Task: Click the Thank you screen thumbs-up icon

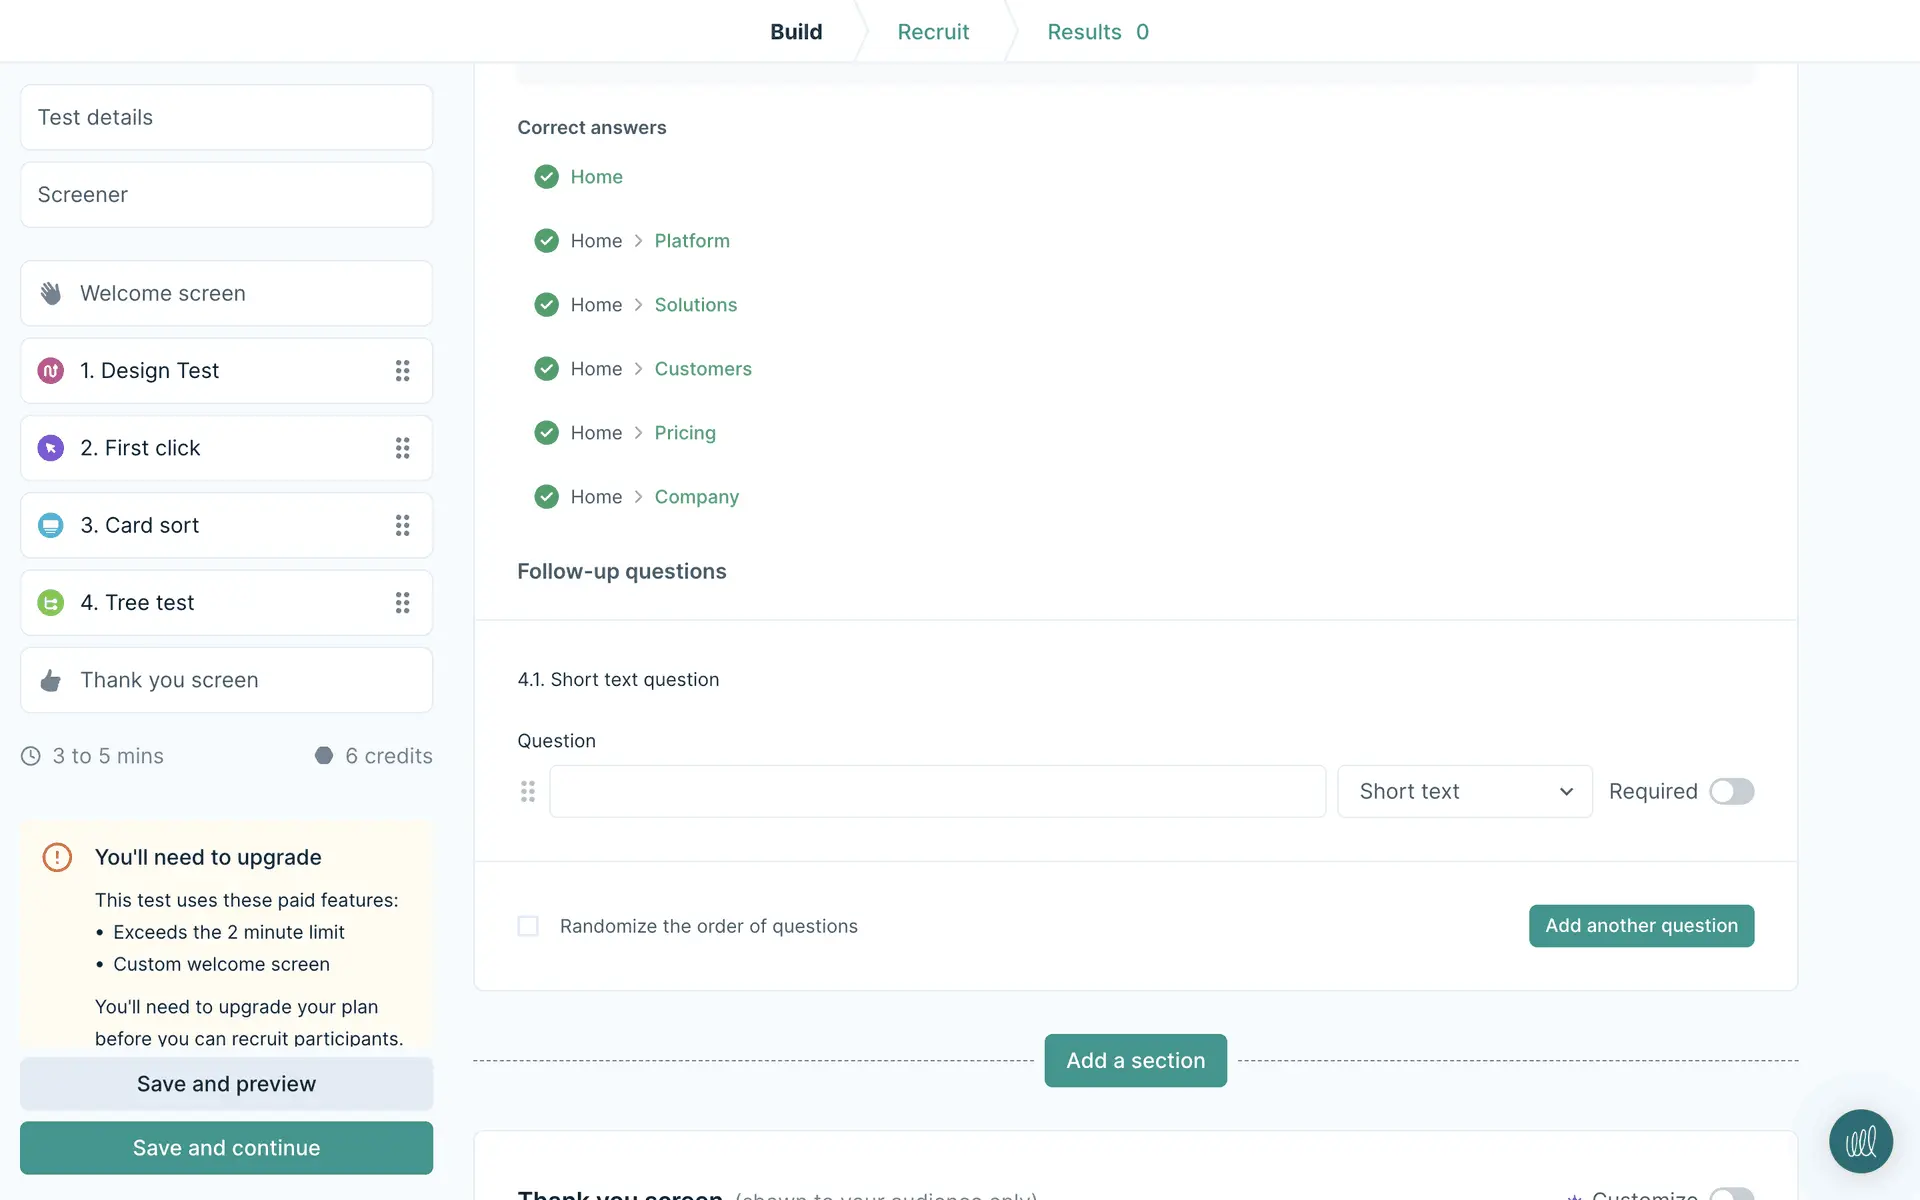Action: click(x=51, y=681)
